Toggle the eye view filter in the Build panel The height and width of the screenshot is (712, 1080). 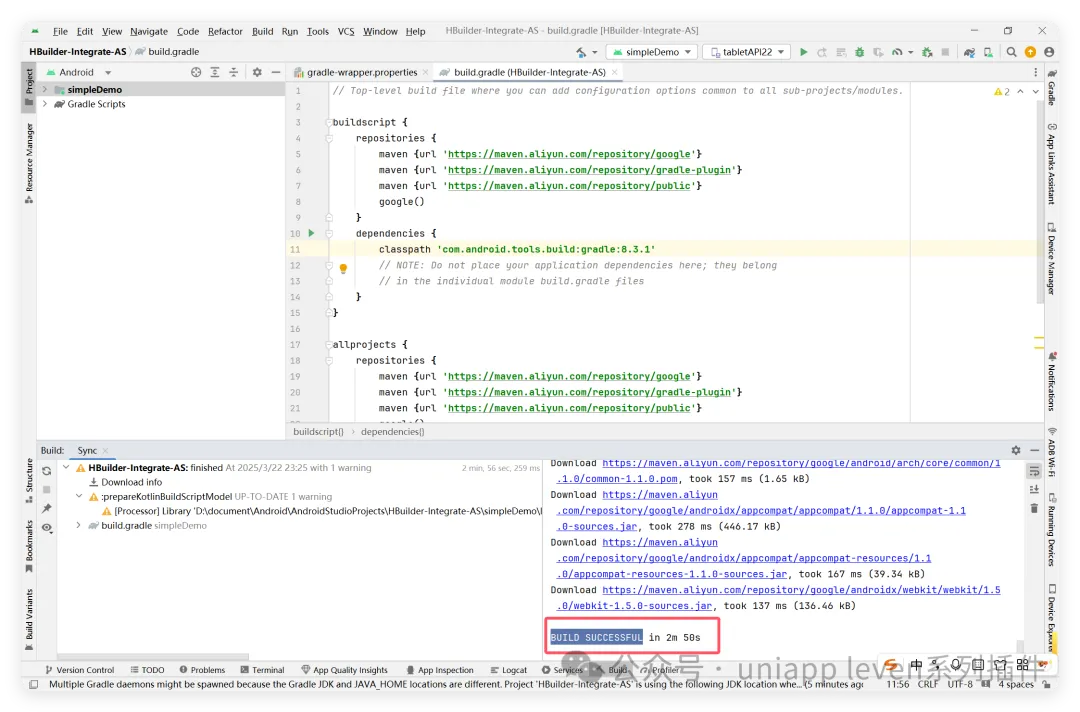coord(46,527)
